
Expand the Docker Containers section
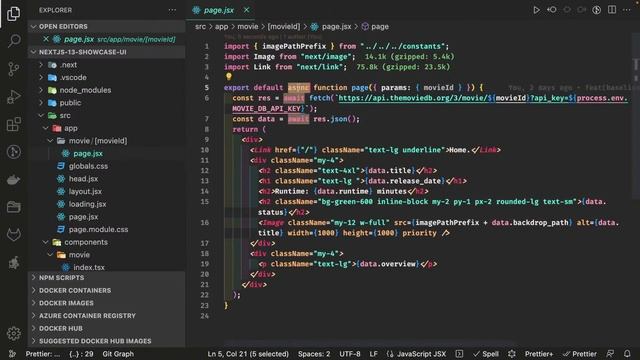[x=107, y=290]
